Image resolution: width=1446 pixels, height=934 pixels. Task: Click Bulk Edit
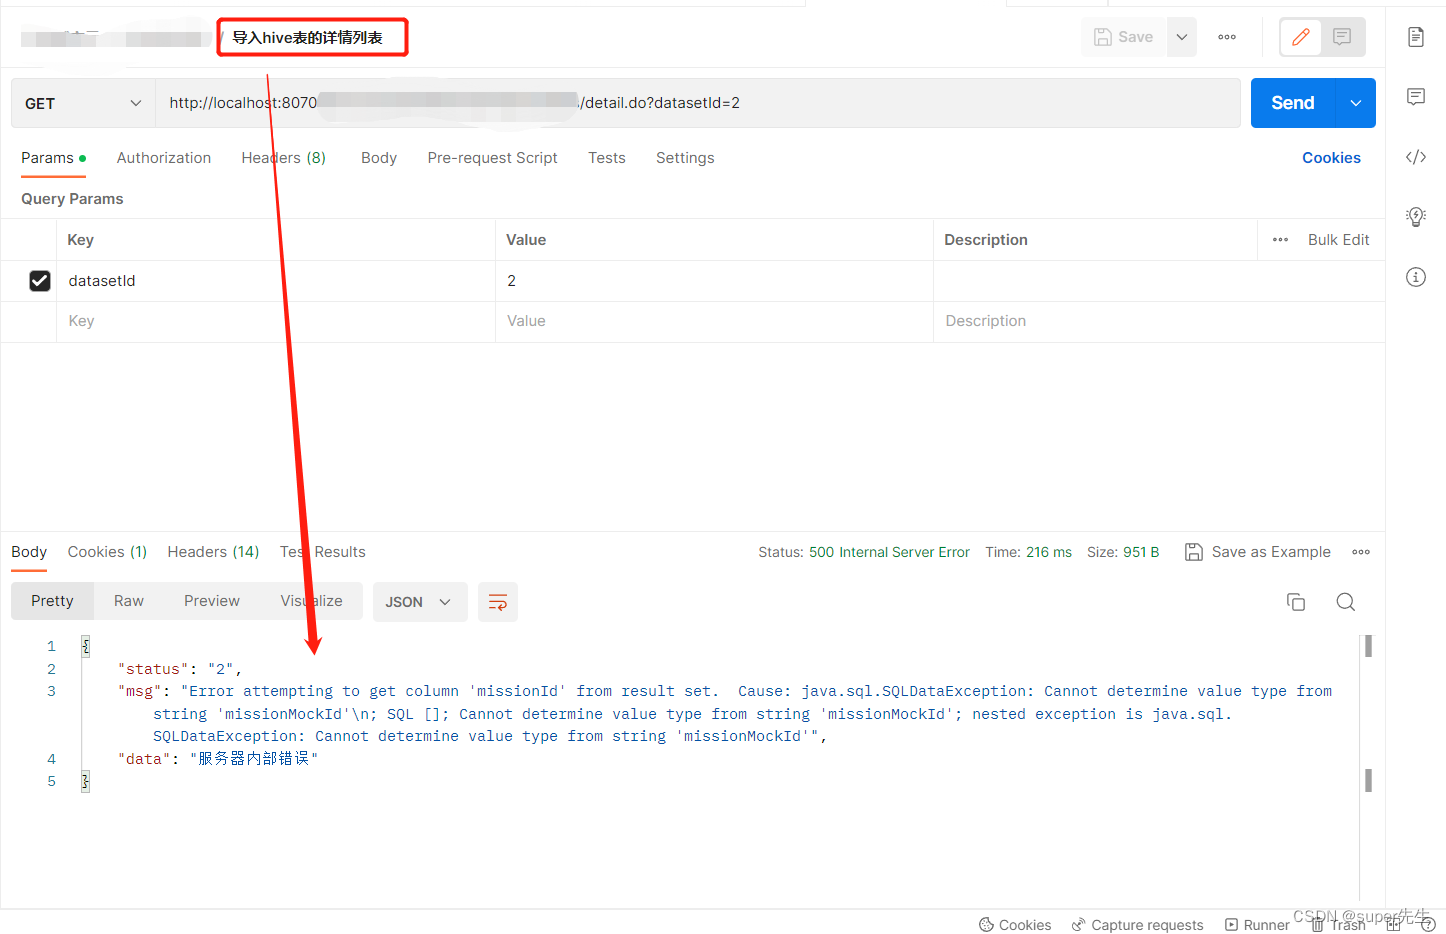[x=1338, y=240]
